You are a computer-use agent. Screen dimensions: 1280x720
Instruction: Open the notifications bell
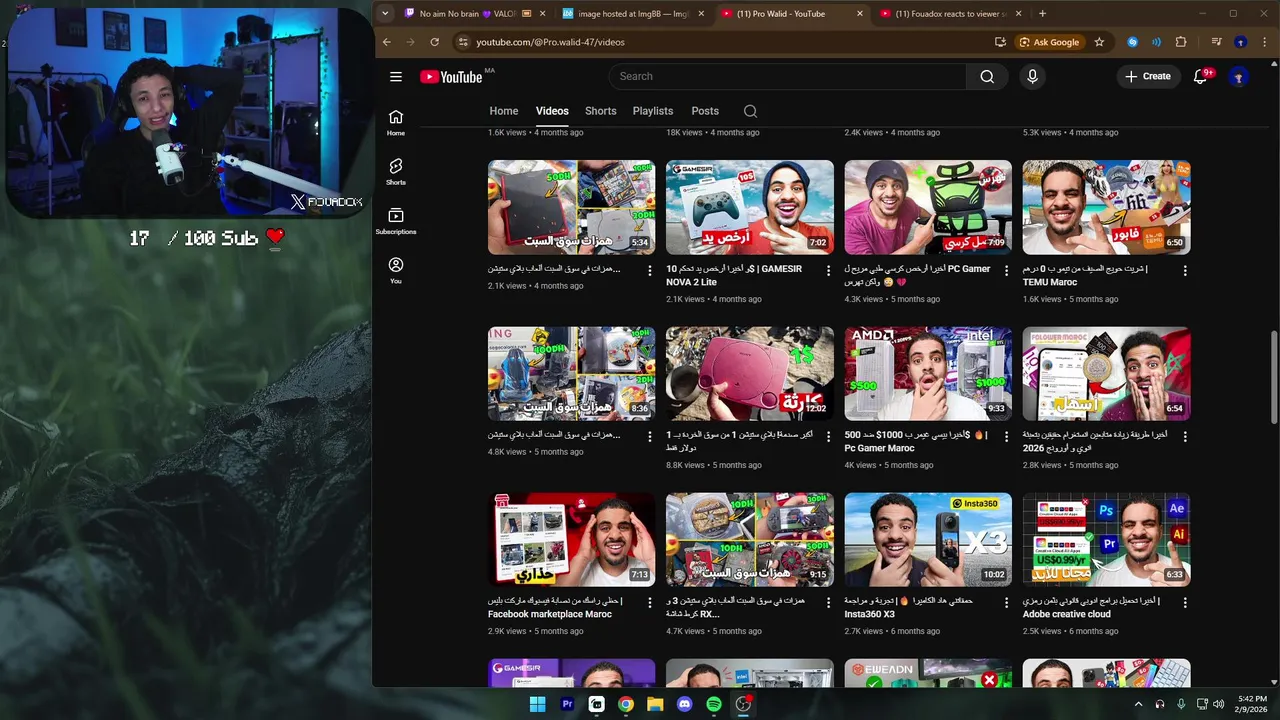point(1201,77)
